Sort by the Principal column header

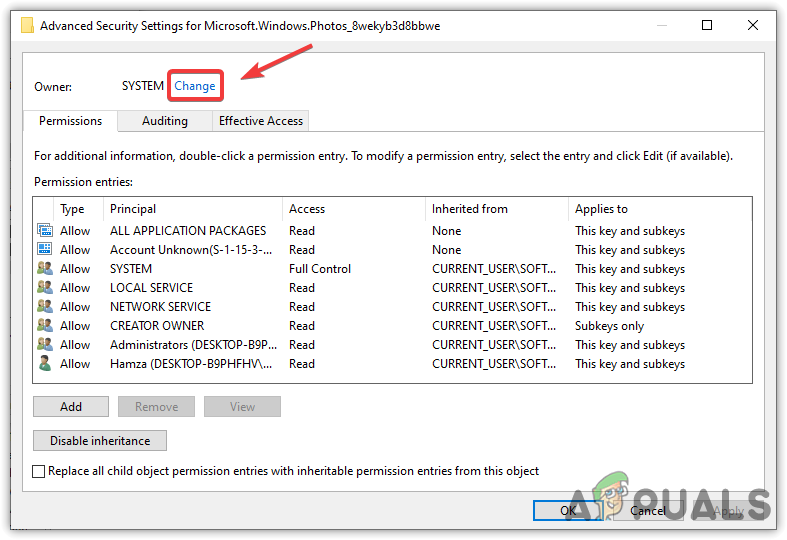pyautogui.click(x=193, y=209)
